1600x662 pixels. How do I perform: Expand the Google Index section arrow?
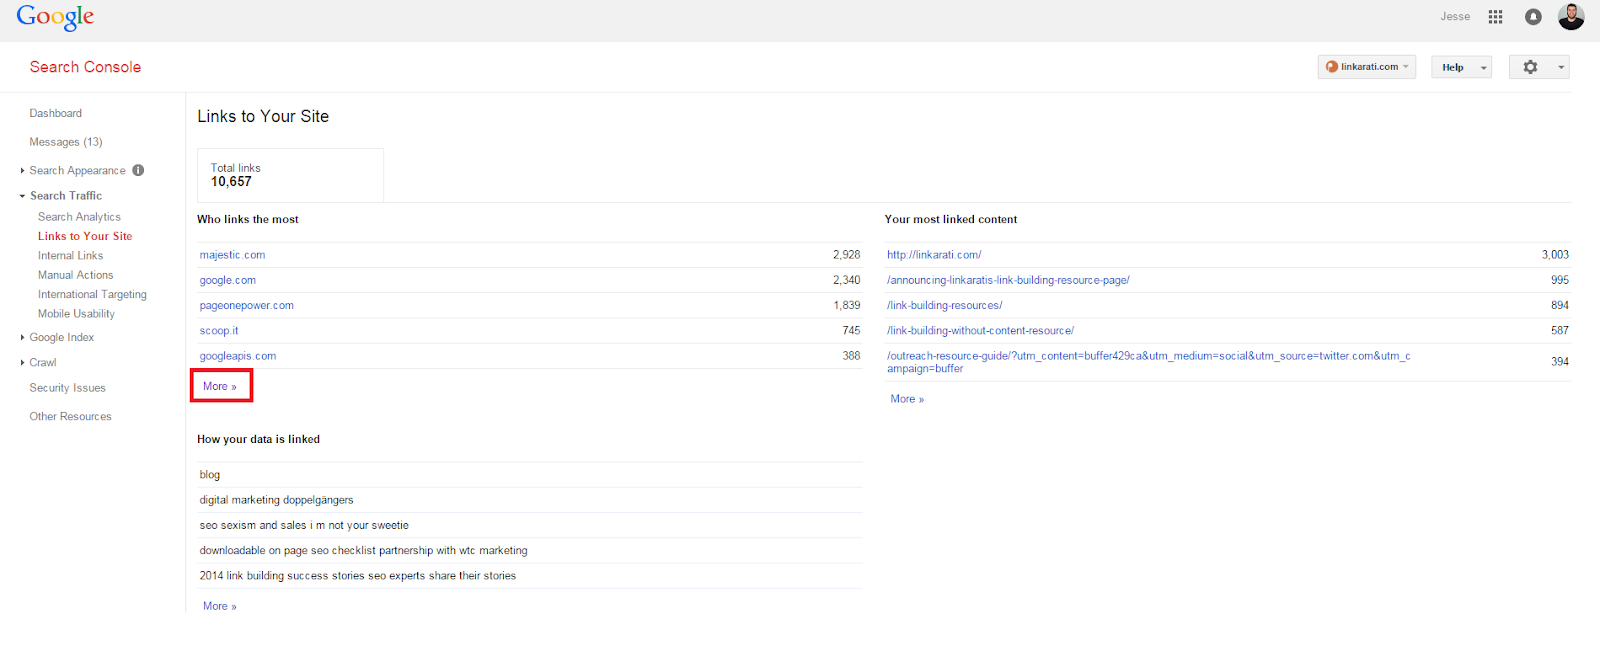click(22, 338)
